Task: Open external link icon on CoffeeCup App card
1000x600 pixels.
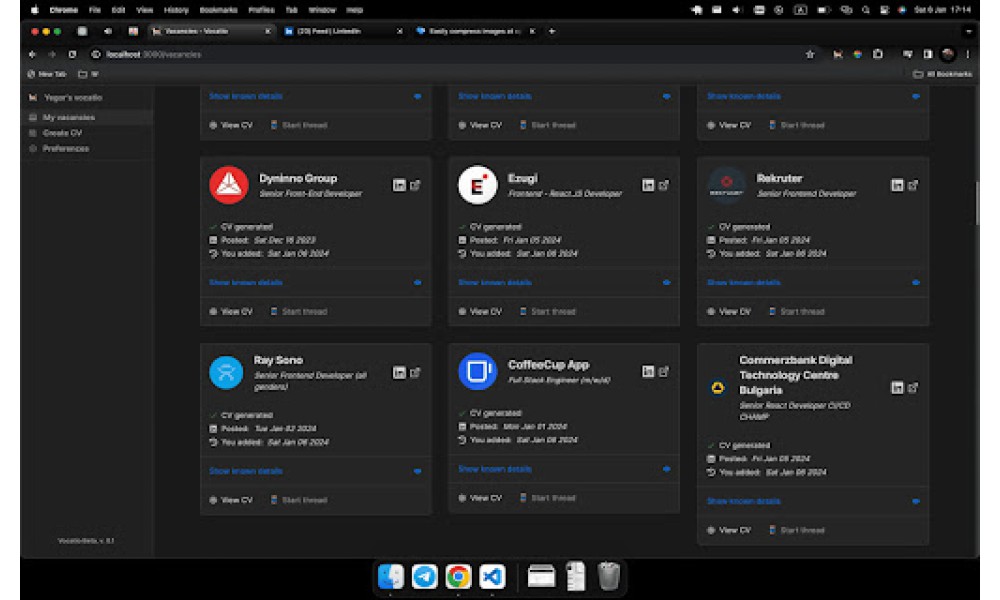Action: pos(664,372)
